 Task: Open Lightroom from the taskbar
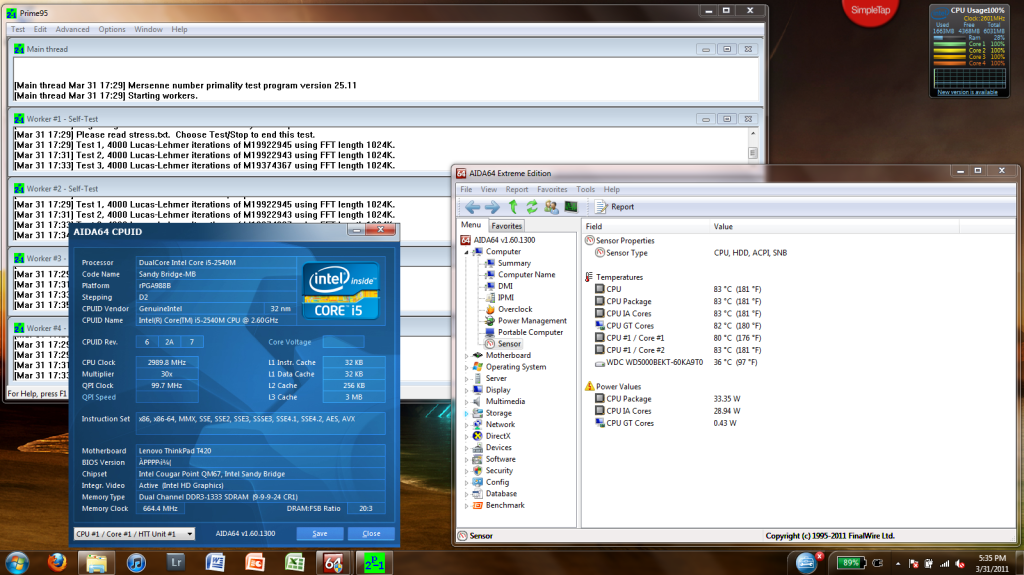(x=176, y=563)
